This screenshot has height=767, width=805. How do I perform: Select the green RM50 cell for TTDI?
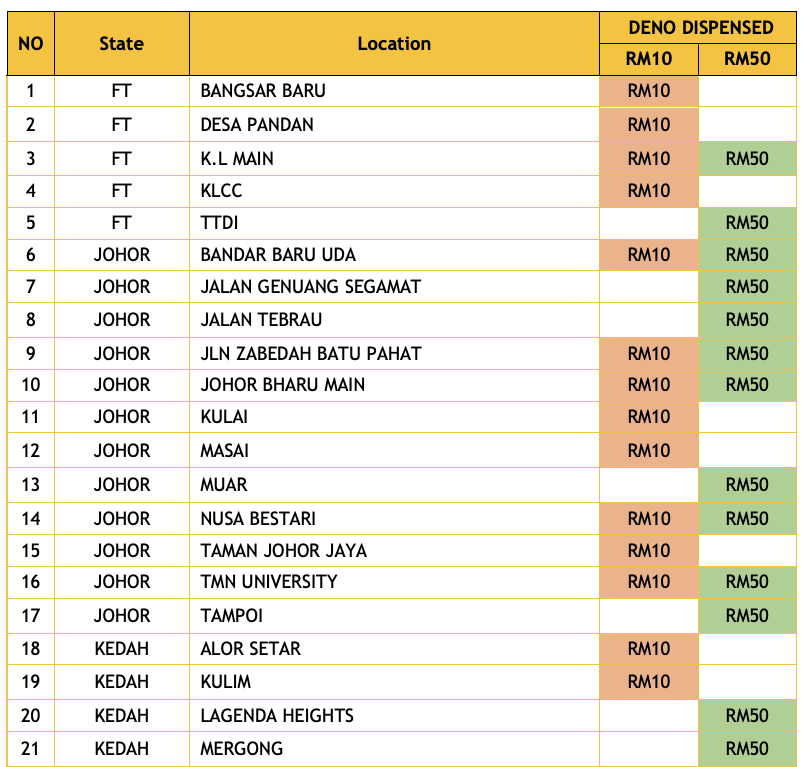(747, 224)
